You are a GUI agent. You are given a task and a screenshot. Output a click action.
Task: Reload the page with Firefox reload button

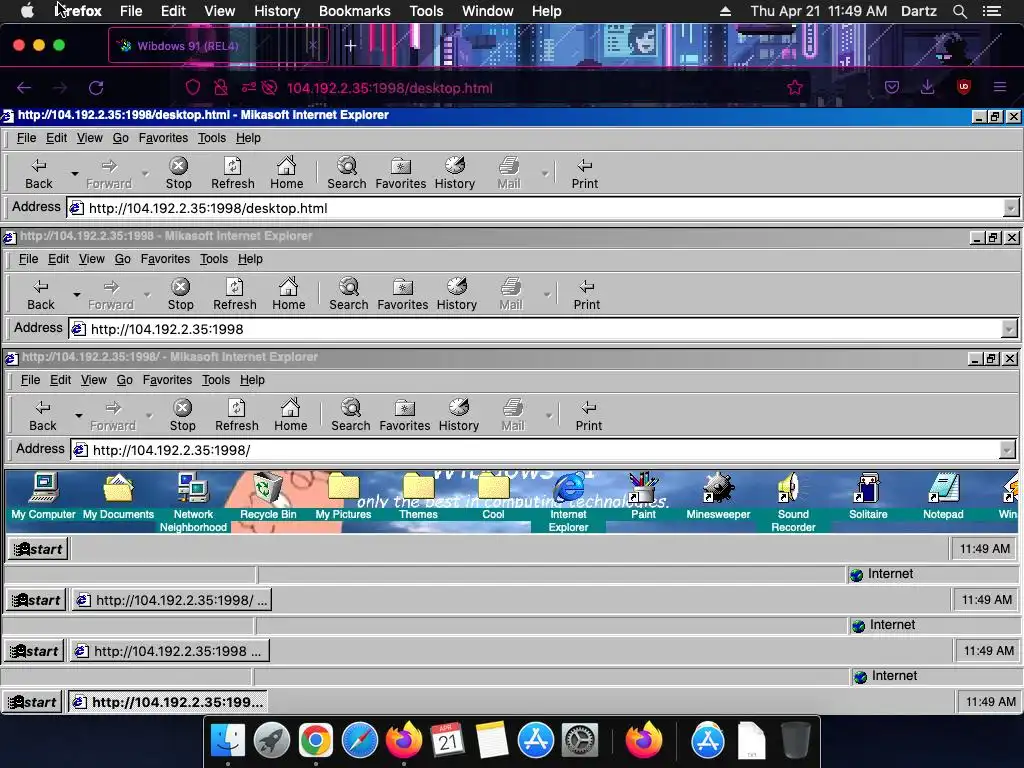(x=96, y=88)
